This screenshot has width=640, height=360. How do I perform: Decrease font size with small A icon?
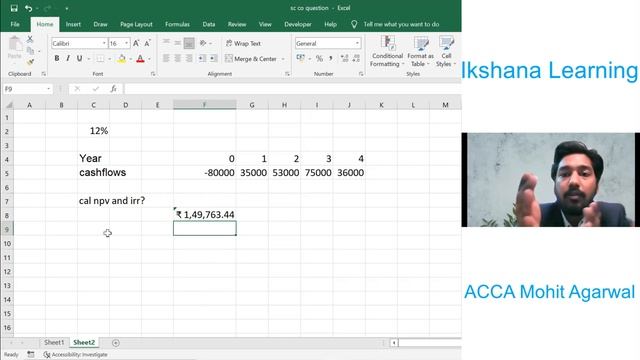click(x=147, y=43)
